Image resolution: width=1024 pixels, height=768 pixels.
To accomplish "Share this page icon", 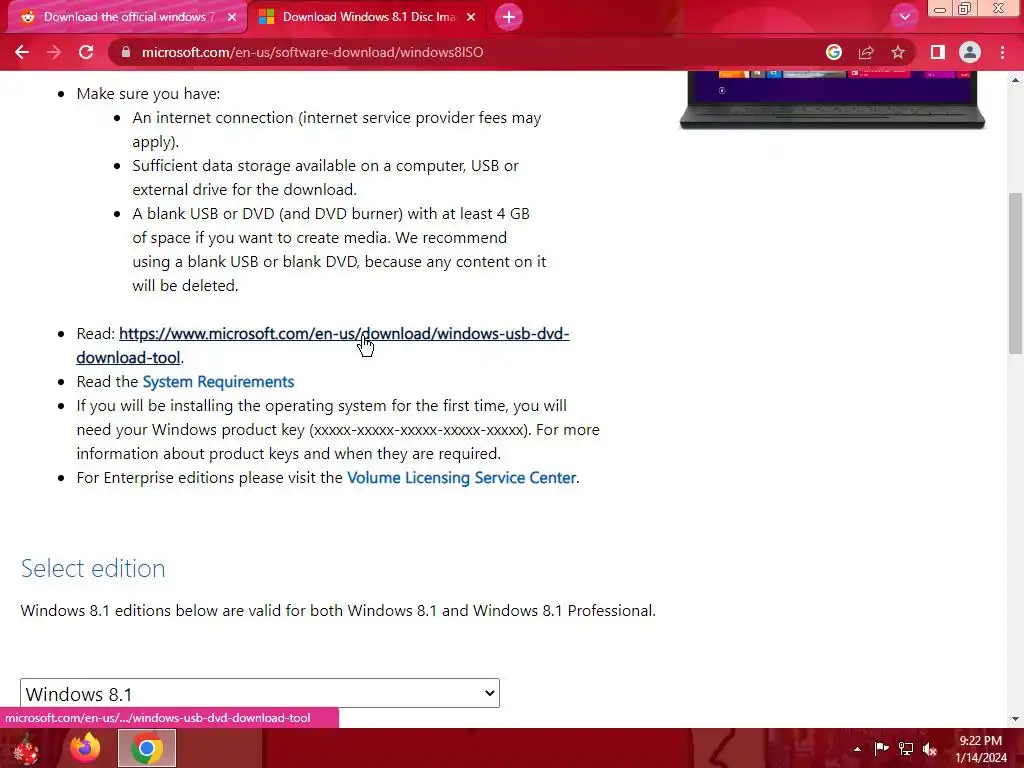I will coord(866,52).
